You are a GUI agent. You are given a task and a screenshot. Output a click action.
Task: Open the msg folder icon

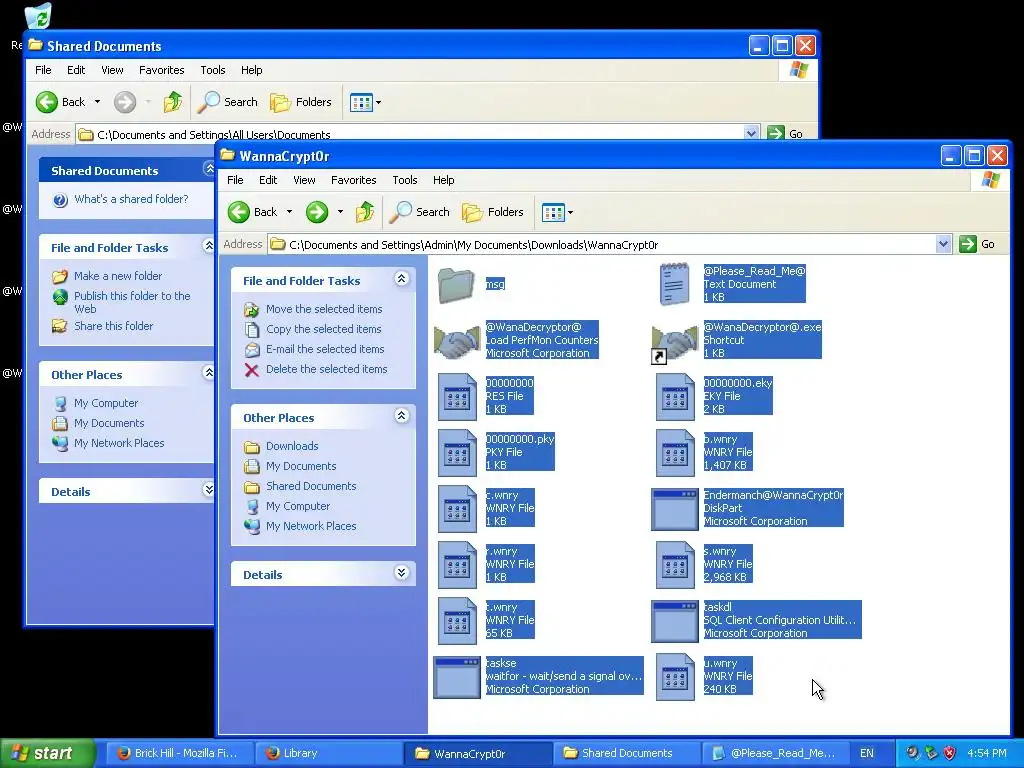pyautogui.click(x=456, y=285)
